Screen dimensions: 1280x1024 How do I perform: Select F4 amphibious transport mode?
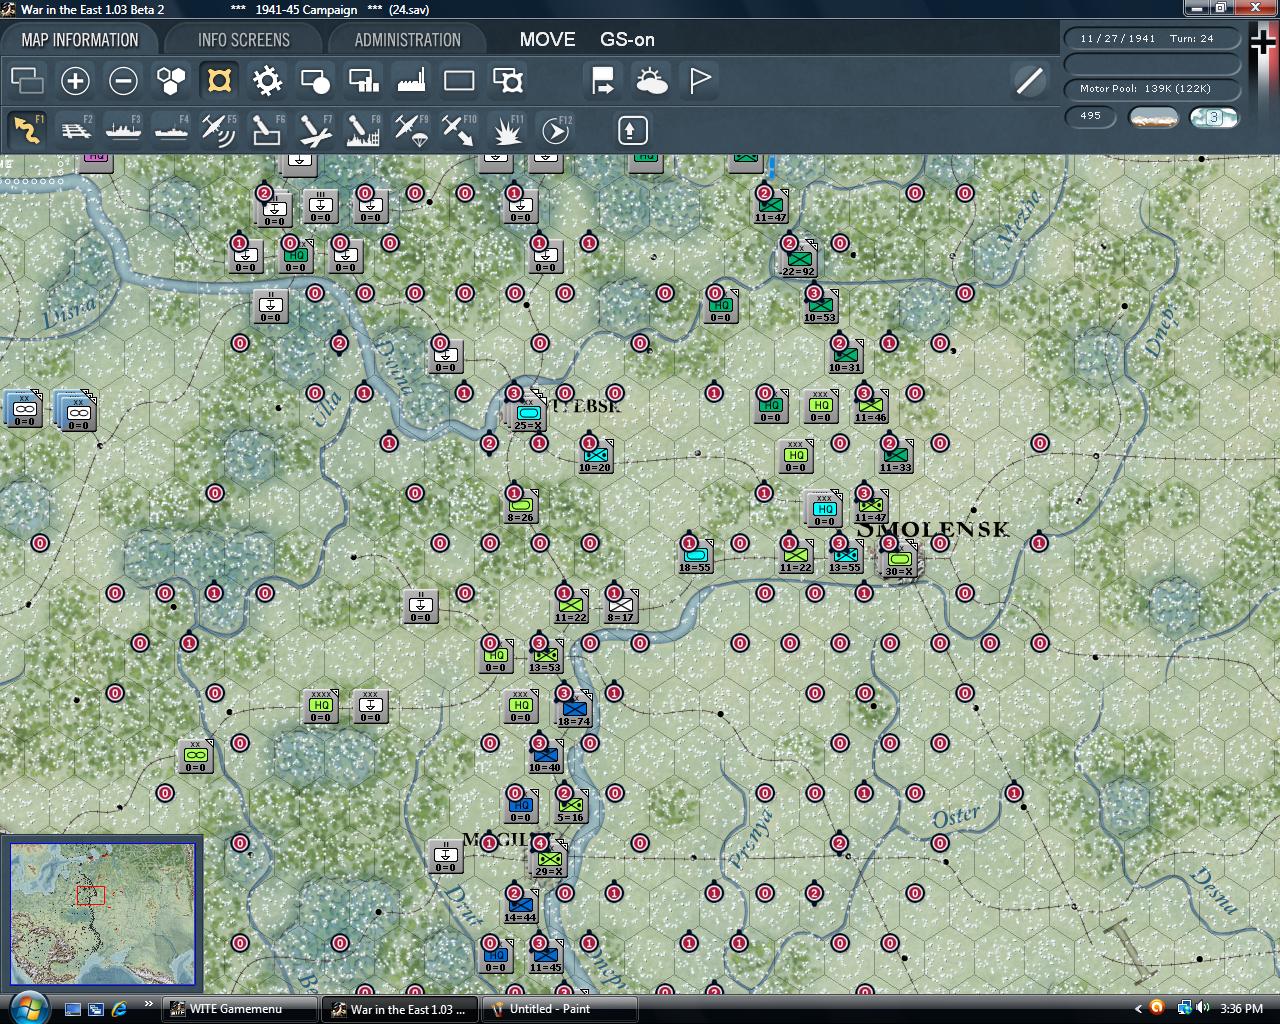coord(171,130)
